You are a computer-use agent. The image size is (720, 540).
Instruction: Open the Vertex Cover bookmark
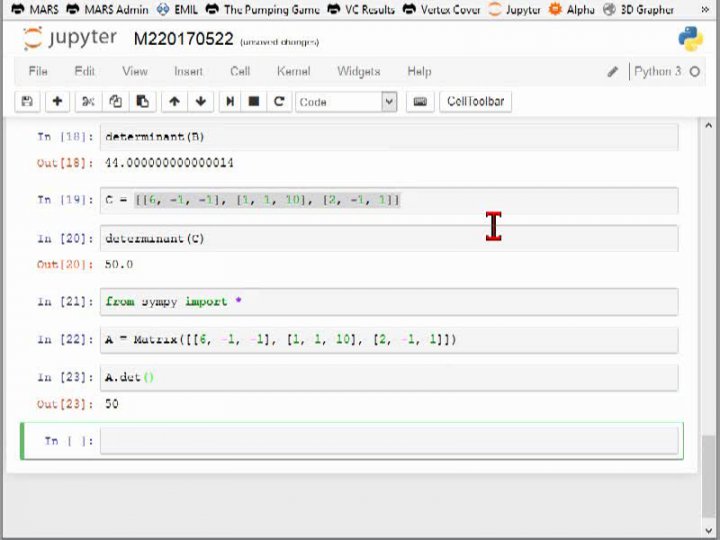tap(441, 9)
